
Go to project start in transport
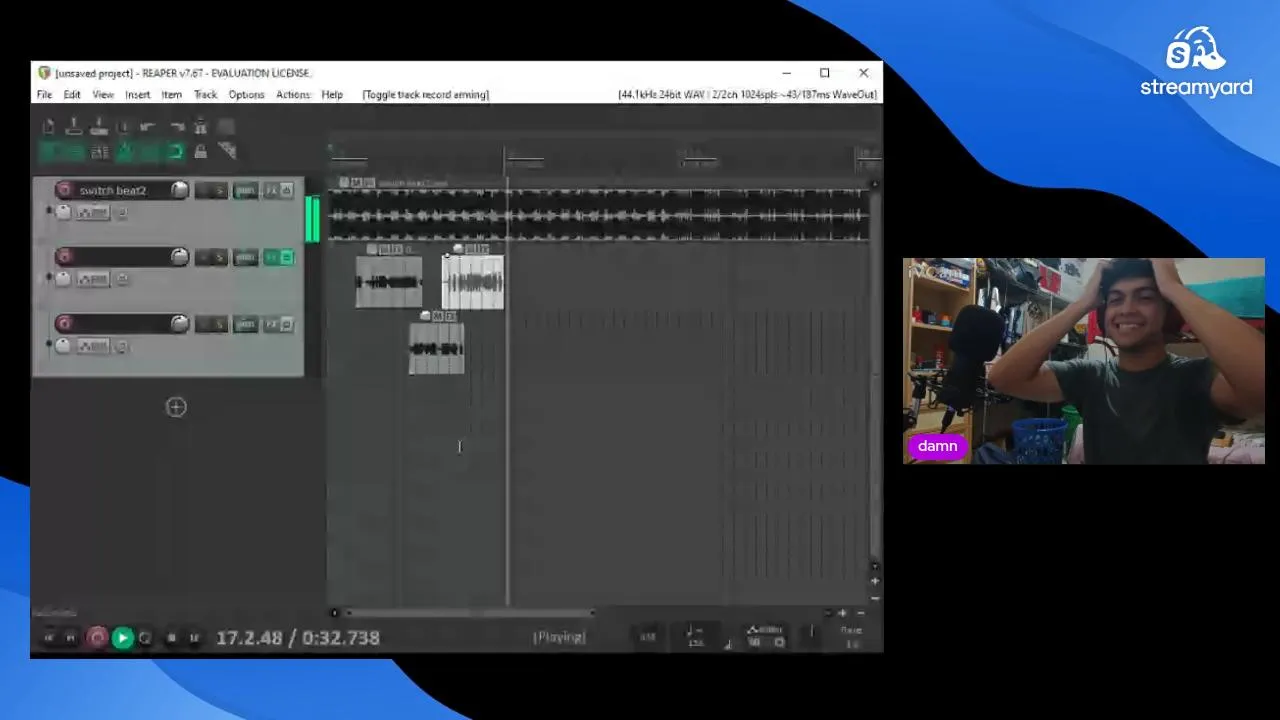pyautogui.click(x=48, y=637)
